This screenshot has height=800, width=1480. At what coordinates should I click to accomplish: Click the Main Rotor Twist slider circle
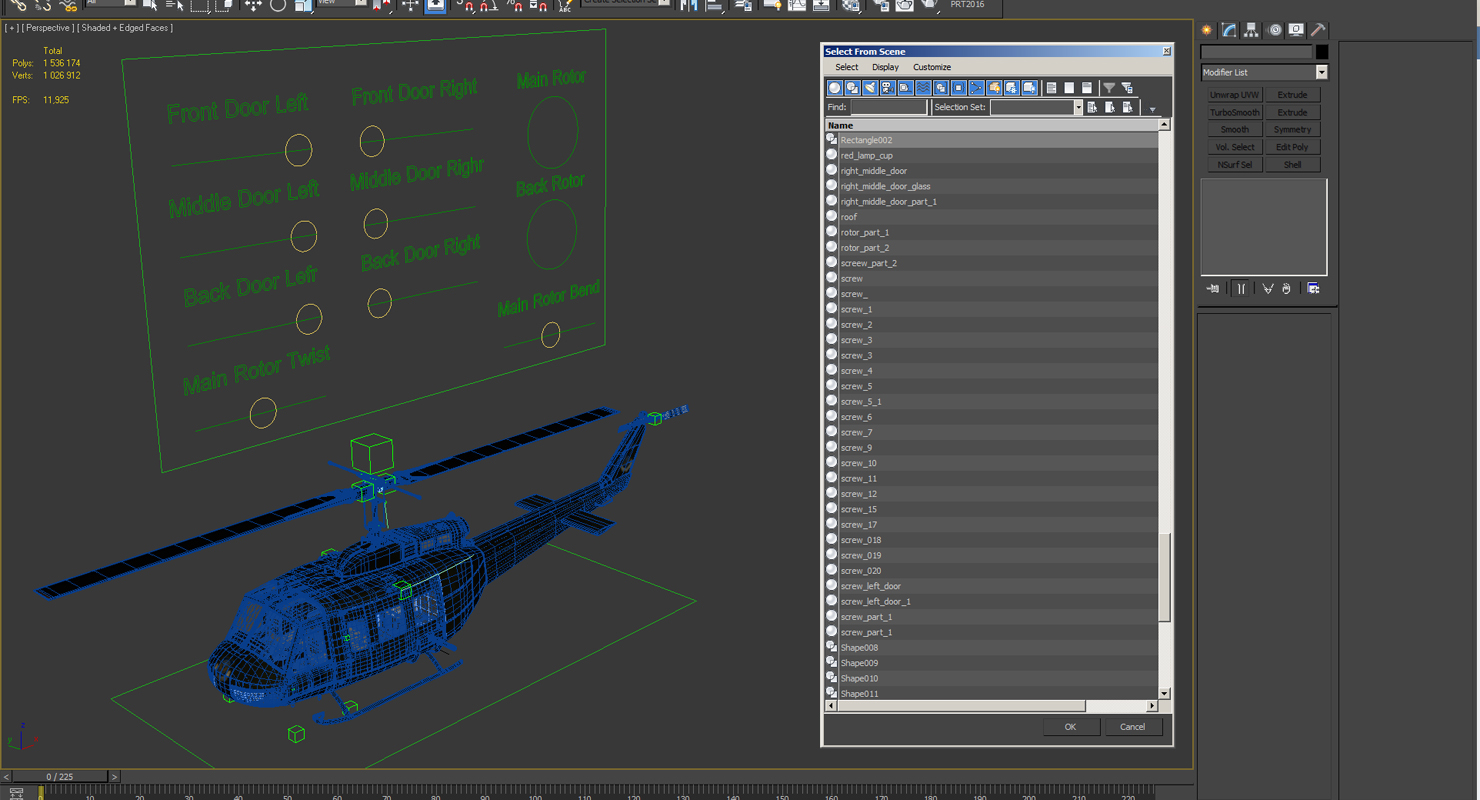tap(263, 412)
